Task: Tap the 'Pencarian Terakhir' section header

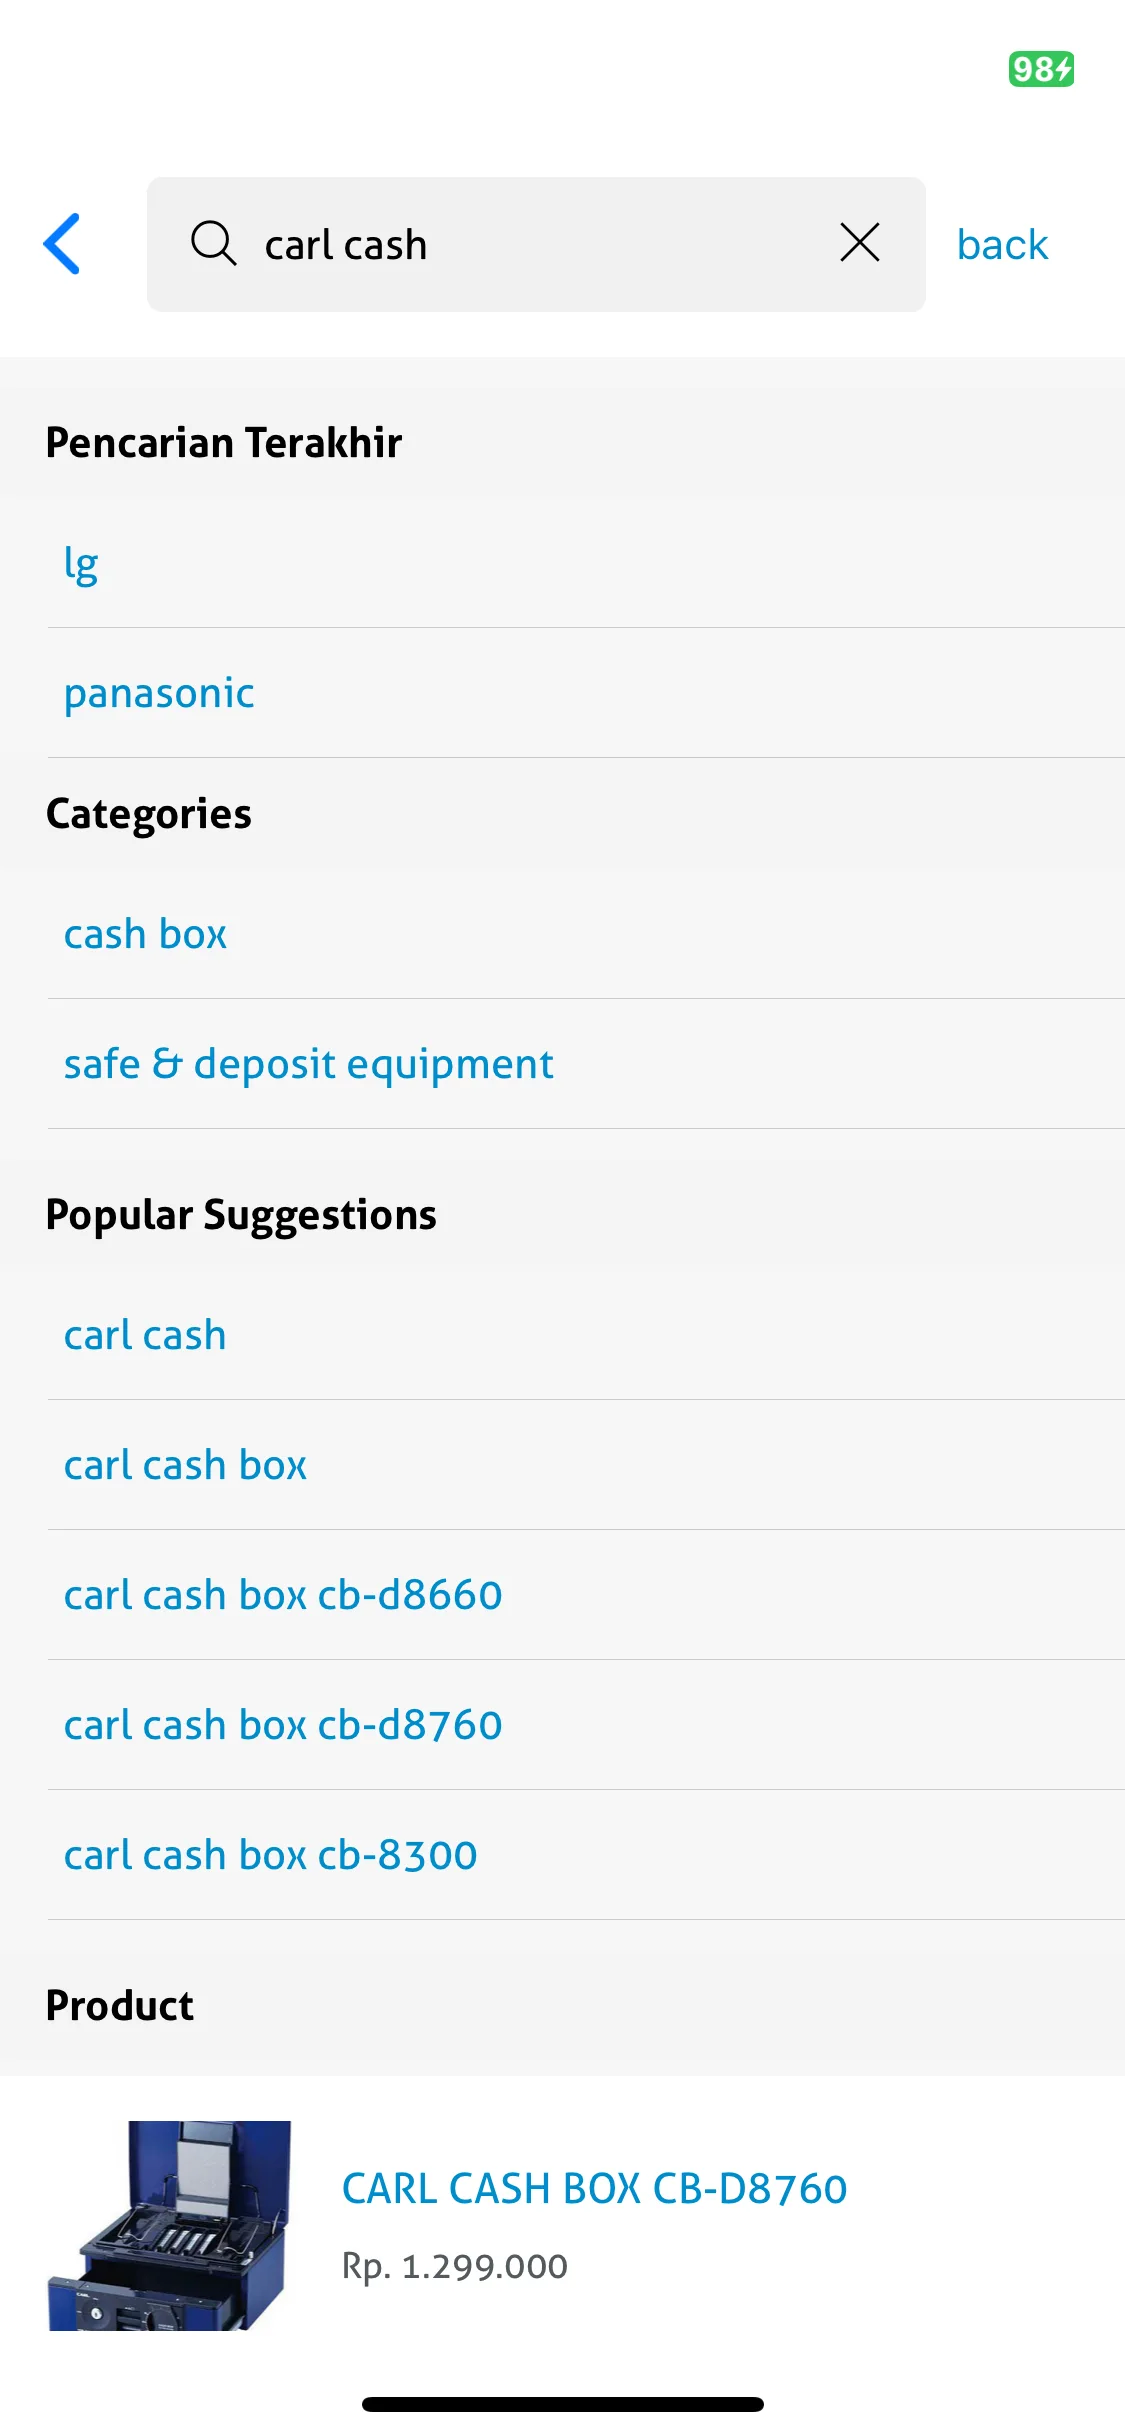Action: point(224,442)
